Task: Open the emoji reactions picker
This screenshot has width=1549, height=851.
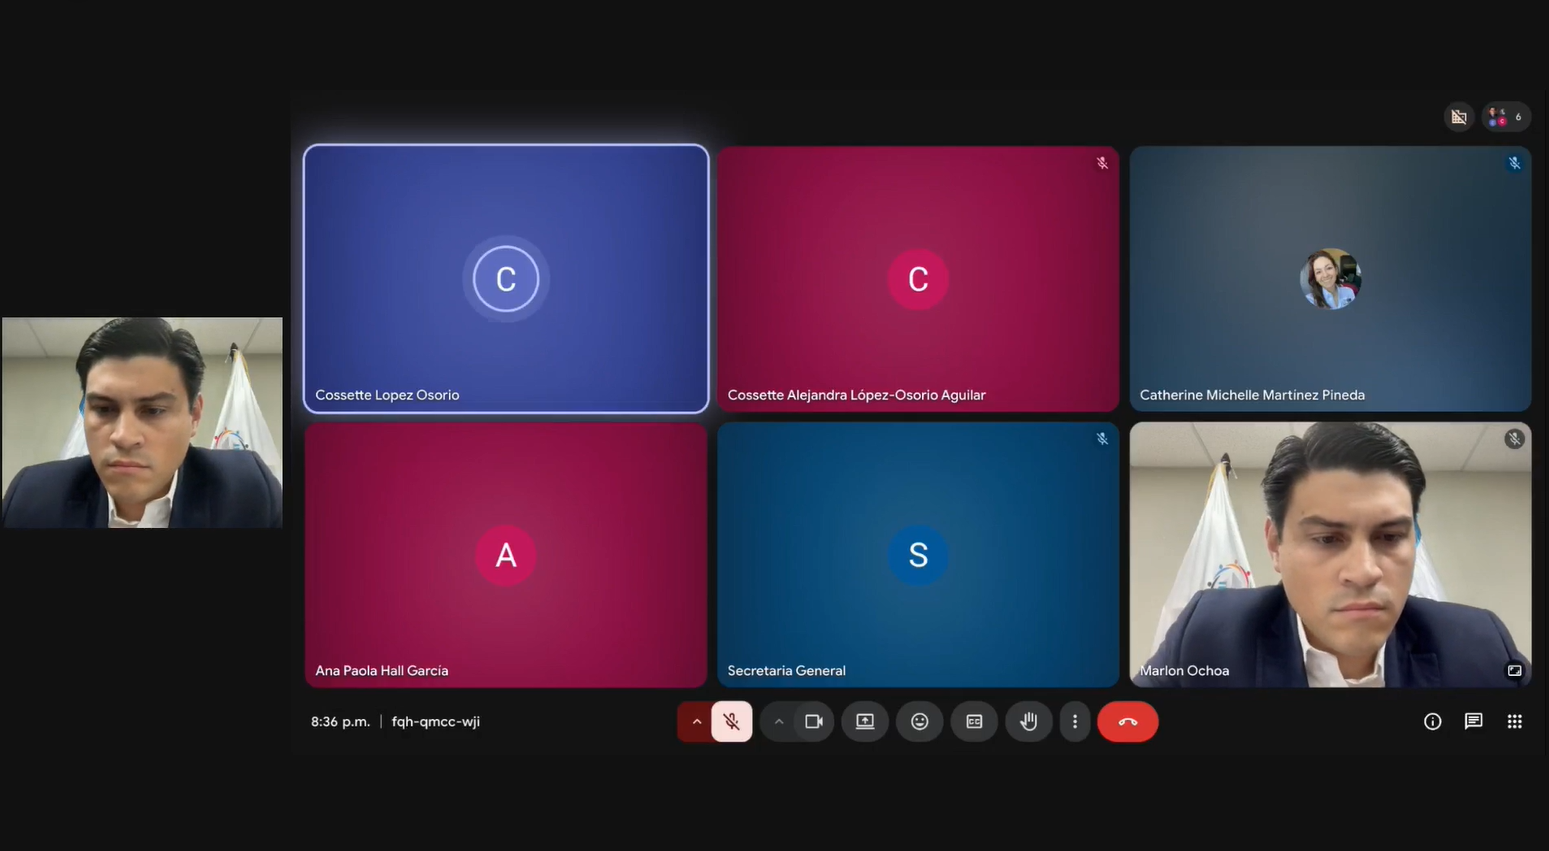Action: [920, 722]
